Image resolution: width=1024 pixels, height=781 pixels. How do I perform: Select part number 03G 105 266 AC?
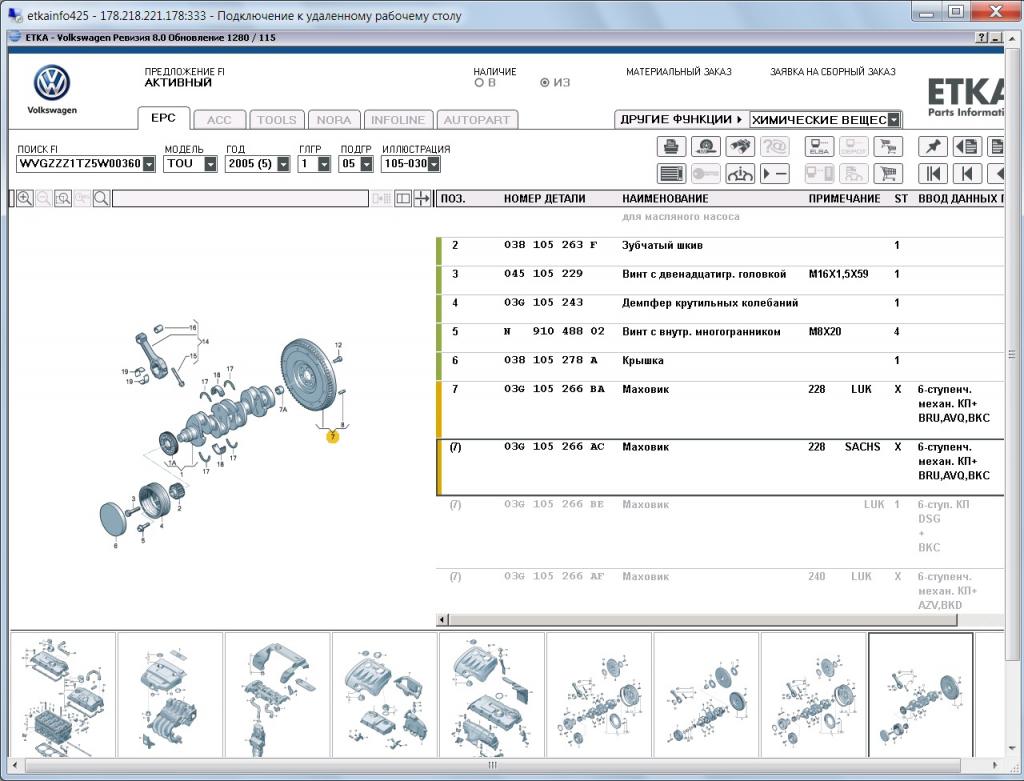pyautogui.click(x=554, y=447)
